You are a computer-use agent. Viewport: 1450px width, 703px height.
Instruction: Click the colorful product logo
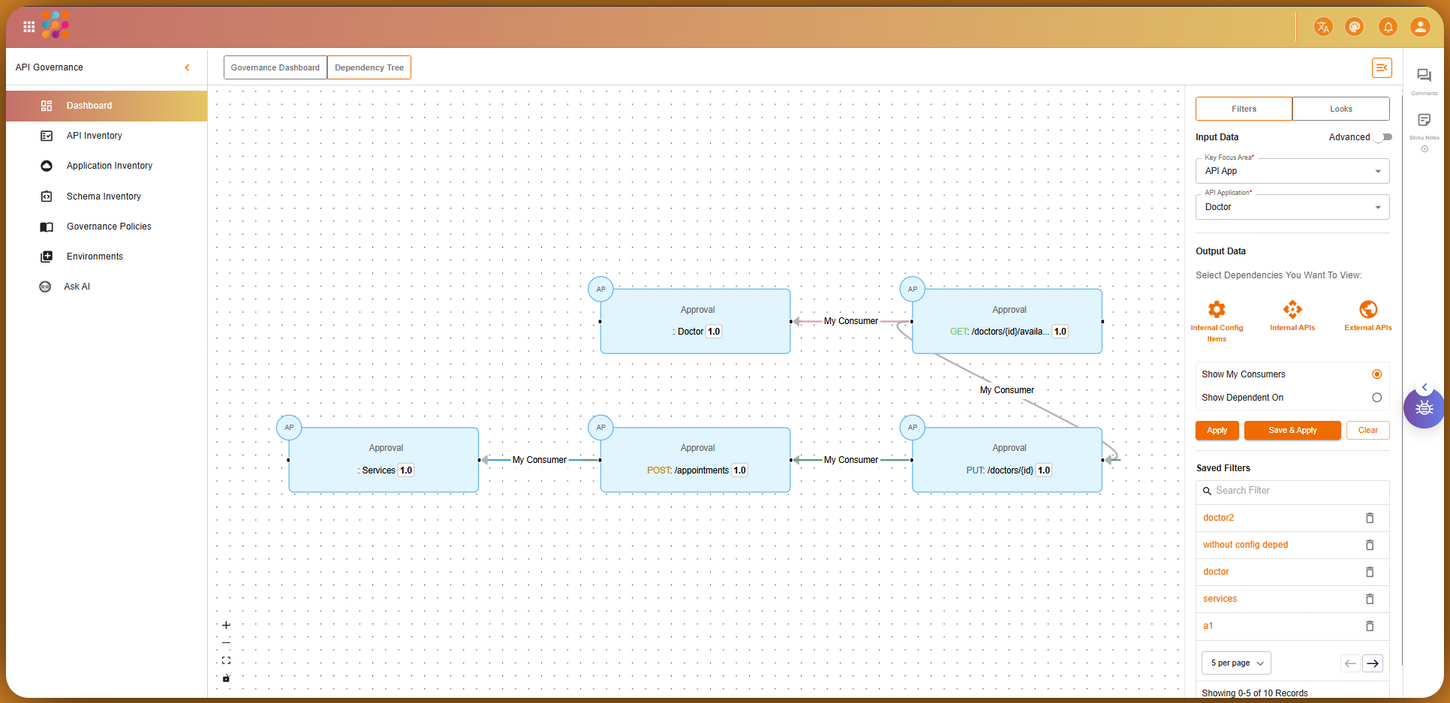[x=56, y=25]
